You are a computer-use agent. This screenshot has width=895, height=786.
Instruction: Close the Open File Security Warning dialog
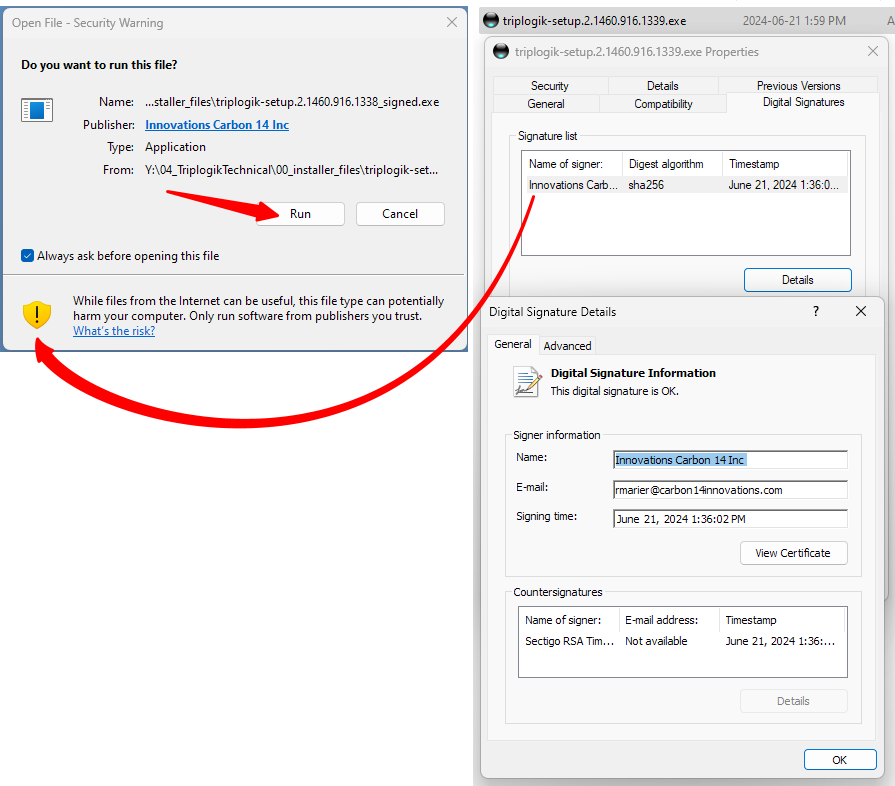[451, 22]
